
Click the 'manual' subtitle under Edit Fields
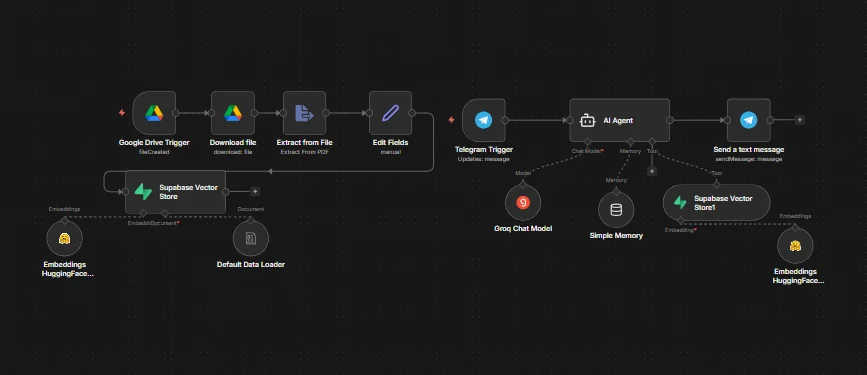pyautogui.click(x=390, y=152)
